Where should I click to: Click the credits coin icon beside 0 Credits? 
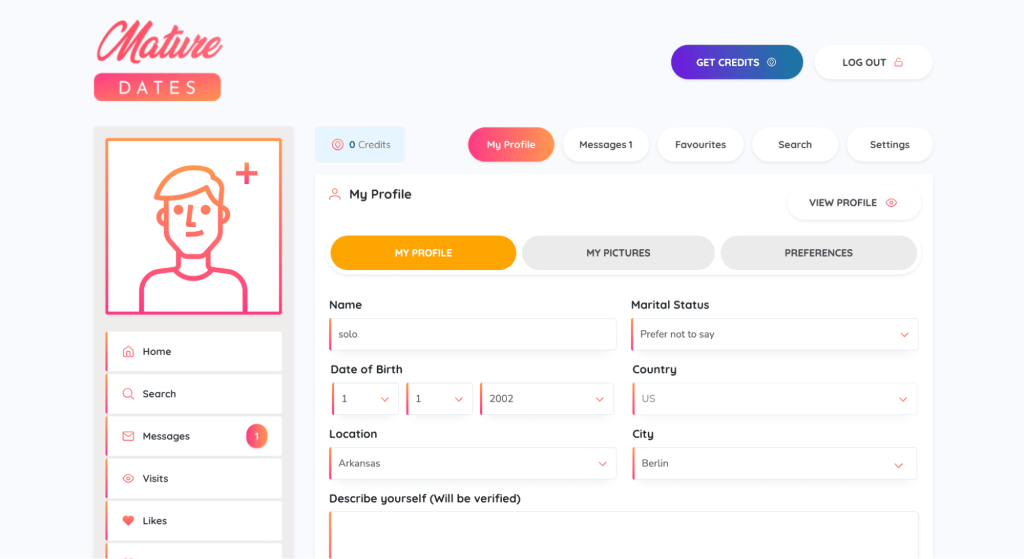(338, 144)
